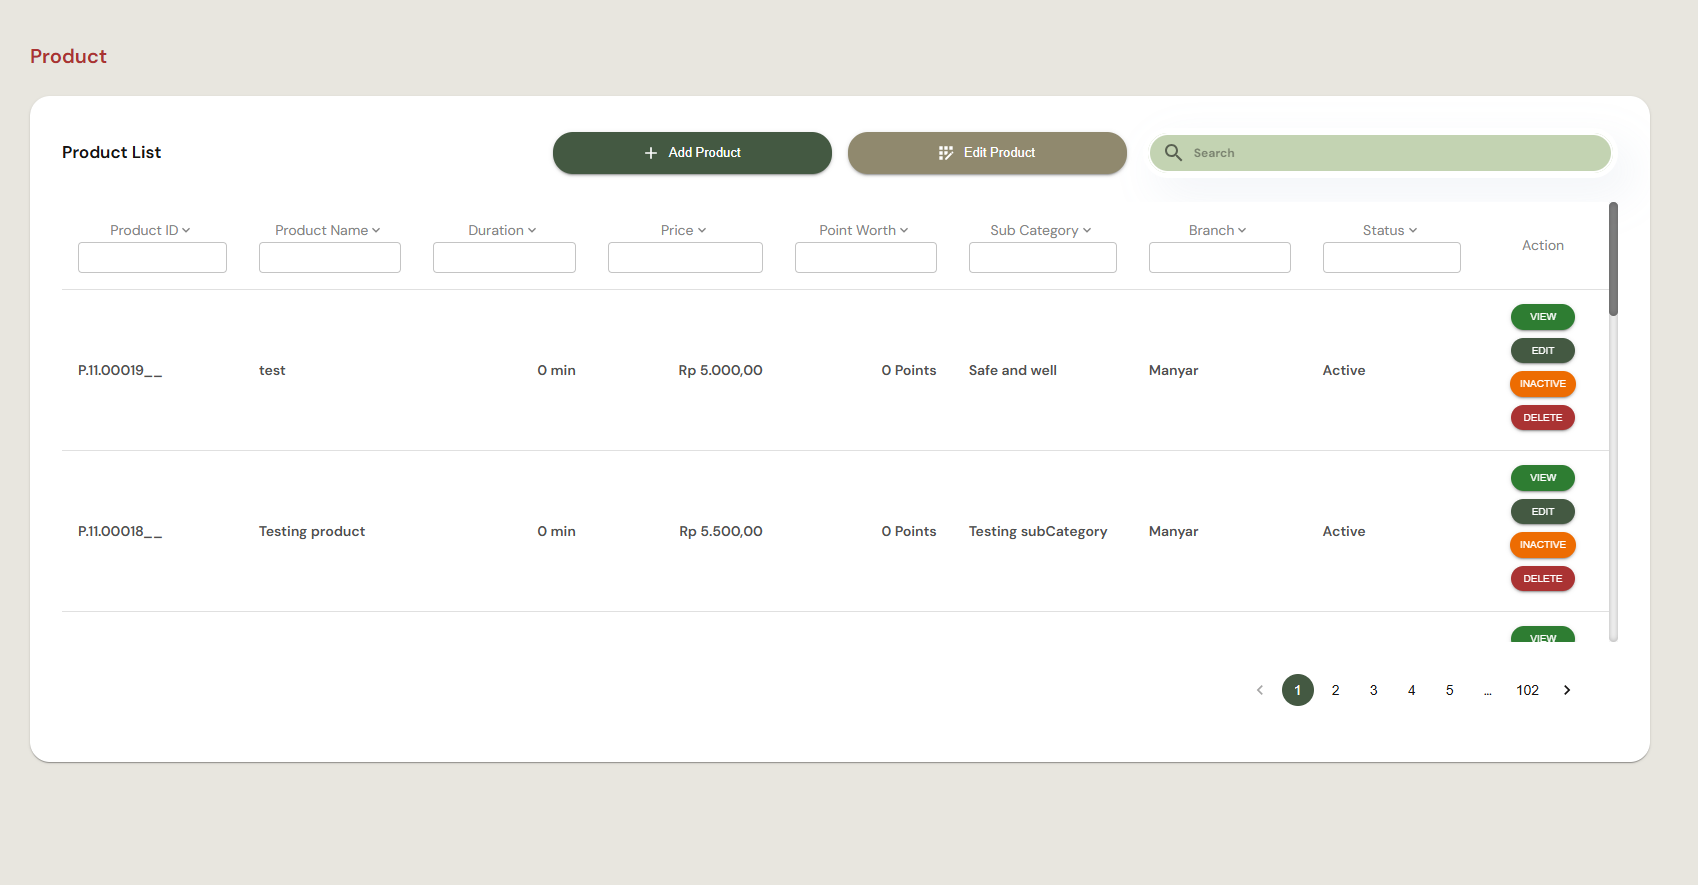This screenshot has width=1698, height=885.
Task: Sort by Sub Category column chevron
Action: pyautogui.click(x=1087, y=230)
